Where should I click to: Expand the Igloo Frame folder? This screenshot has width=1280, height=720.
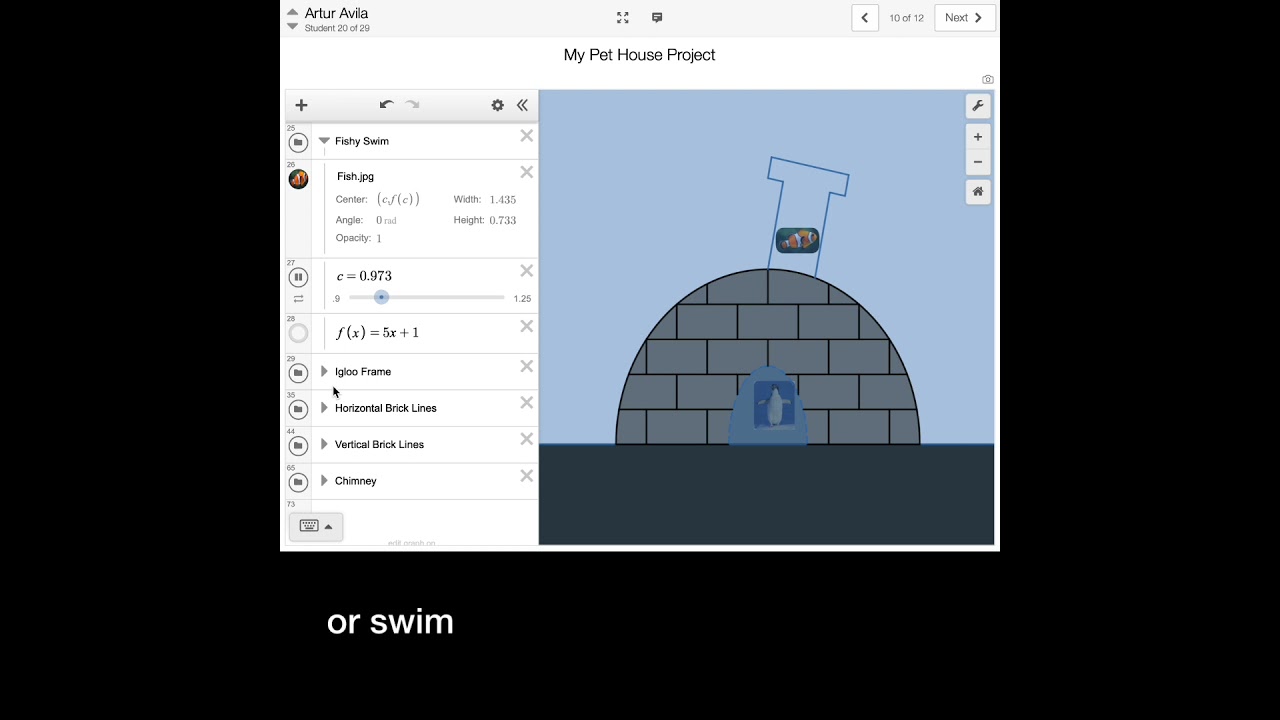coord(324,371)
